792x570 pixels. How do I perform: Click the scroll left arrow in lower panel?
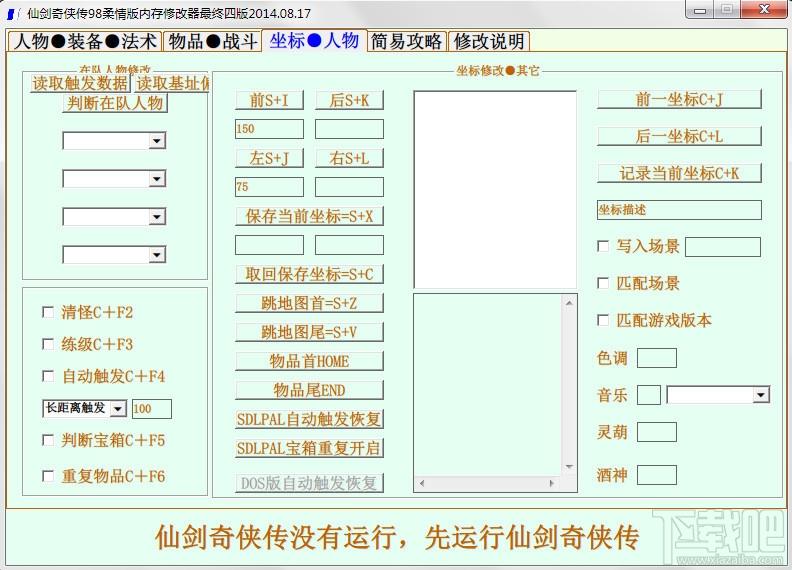[422, 484]
